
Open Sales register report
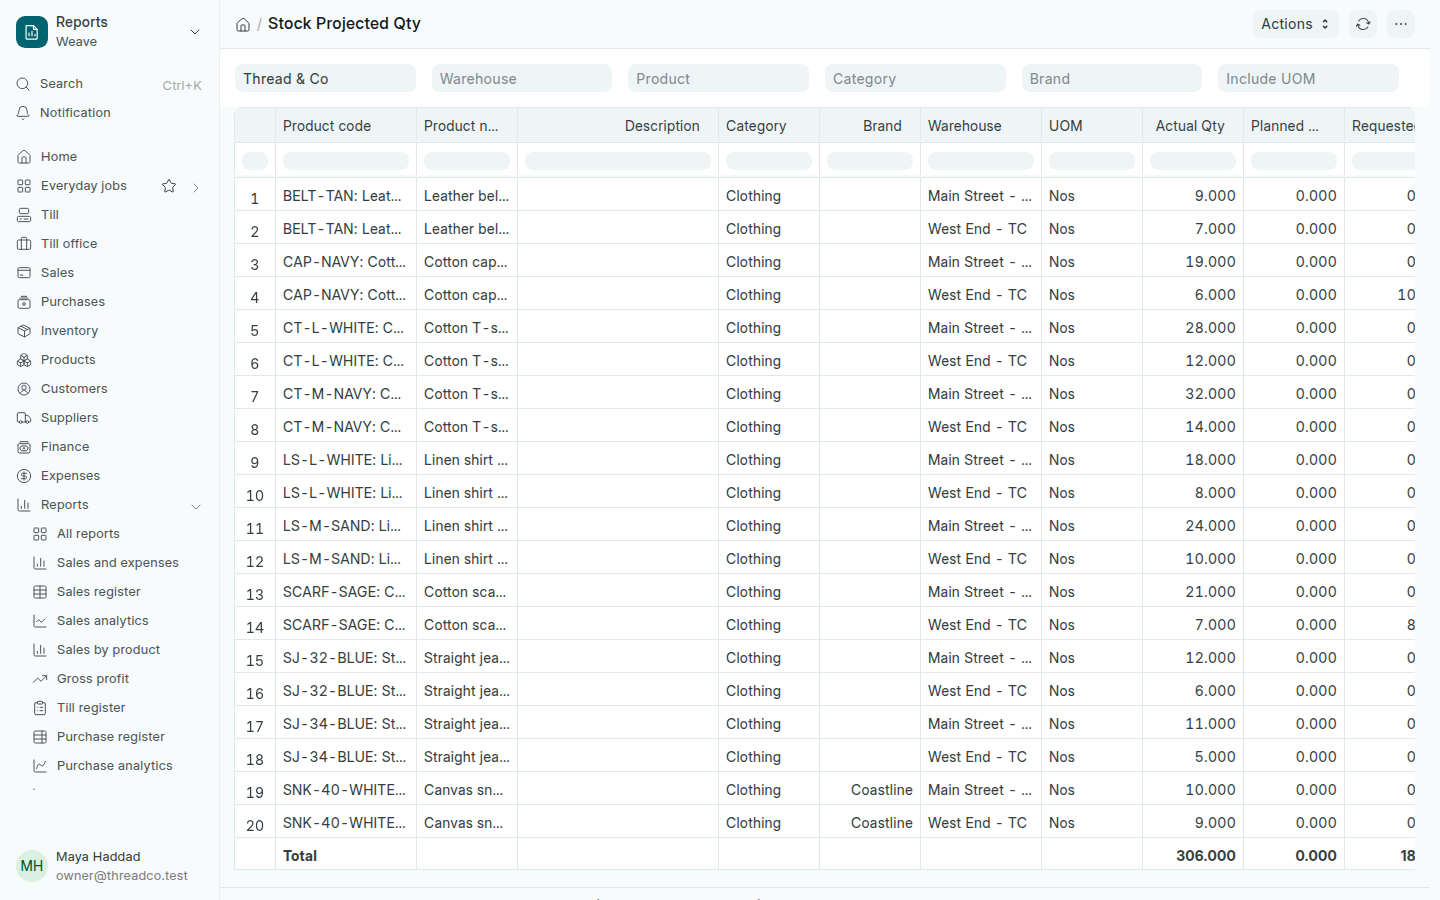click(117, 592)
